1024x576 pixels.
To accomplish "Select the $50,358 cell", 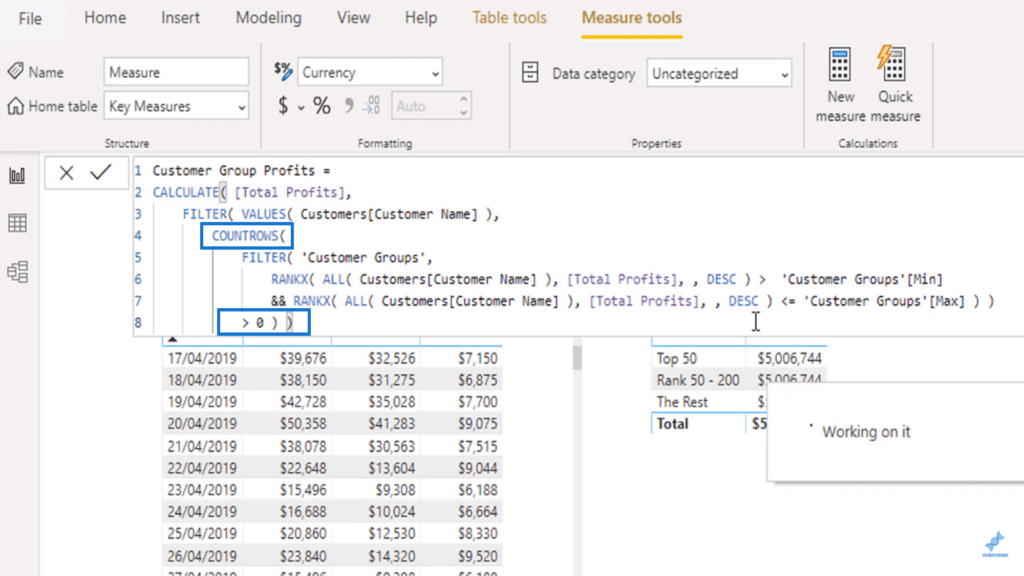I will pos(303,424).
